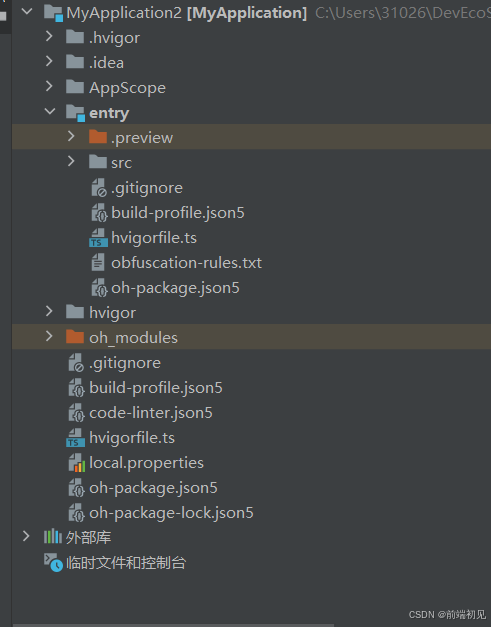
Task: Select the oh_modules folder name
Action: [134, 338]
